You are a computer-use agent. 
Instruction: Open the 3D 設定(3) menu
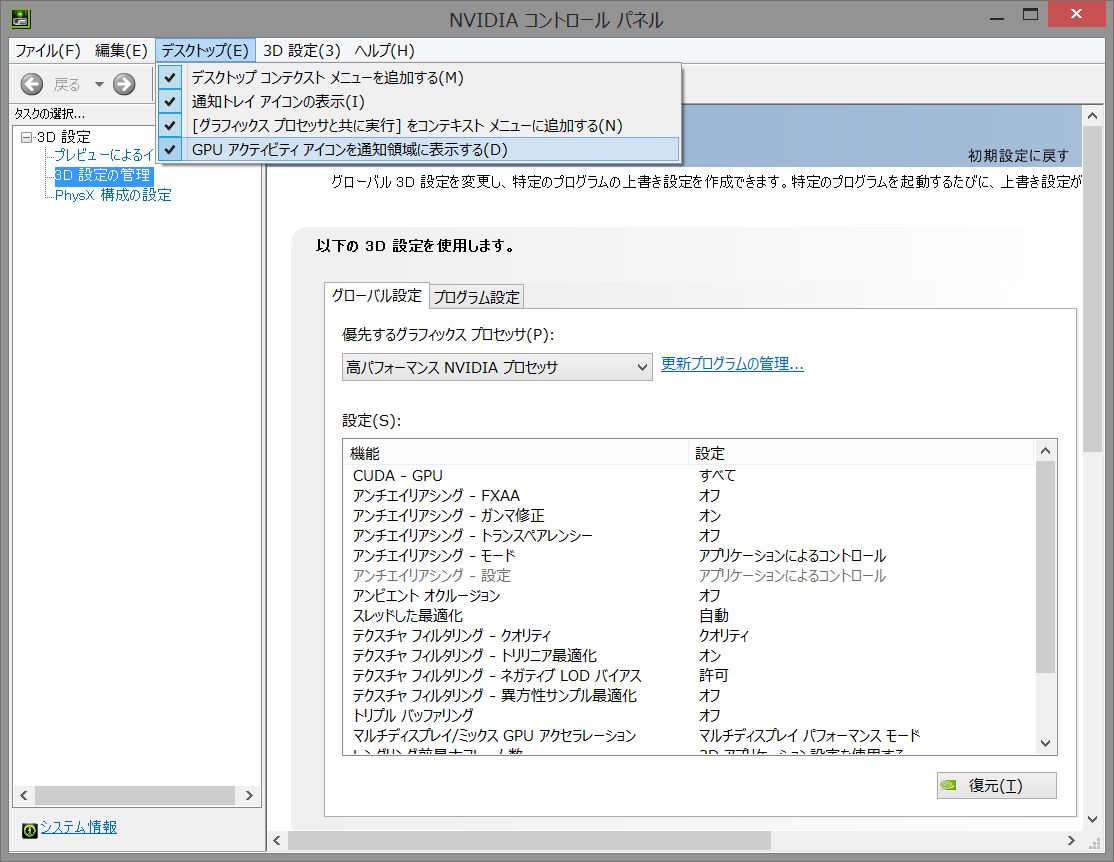302,50
